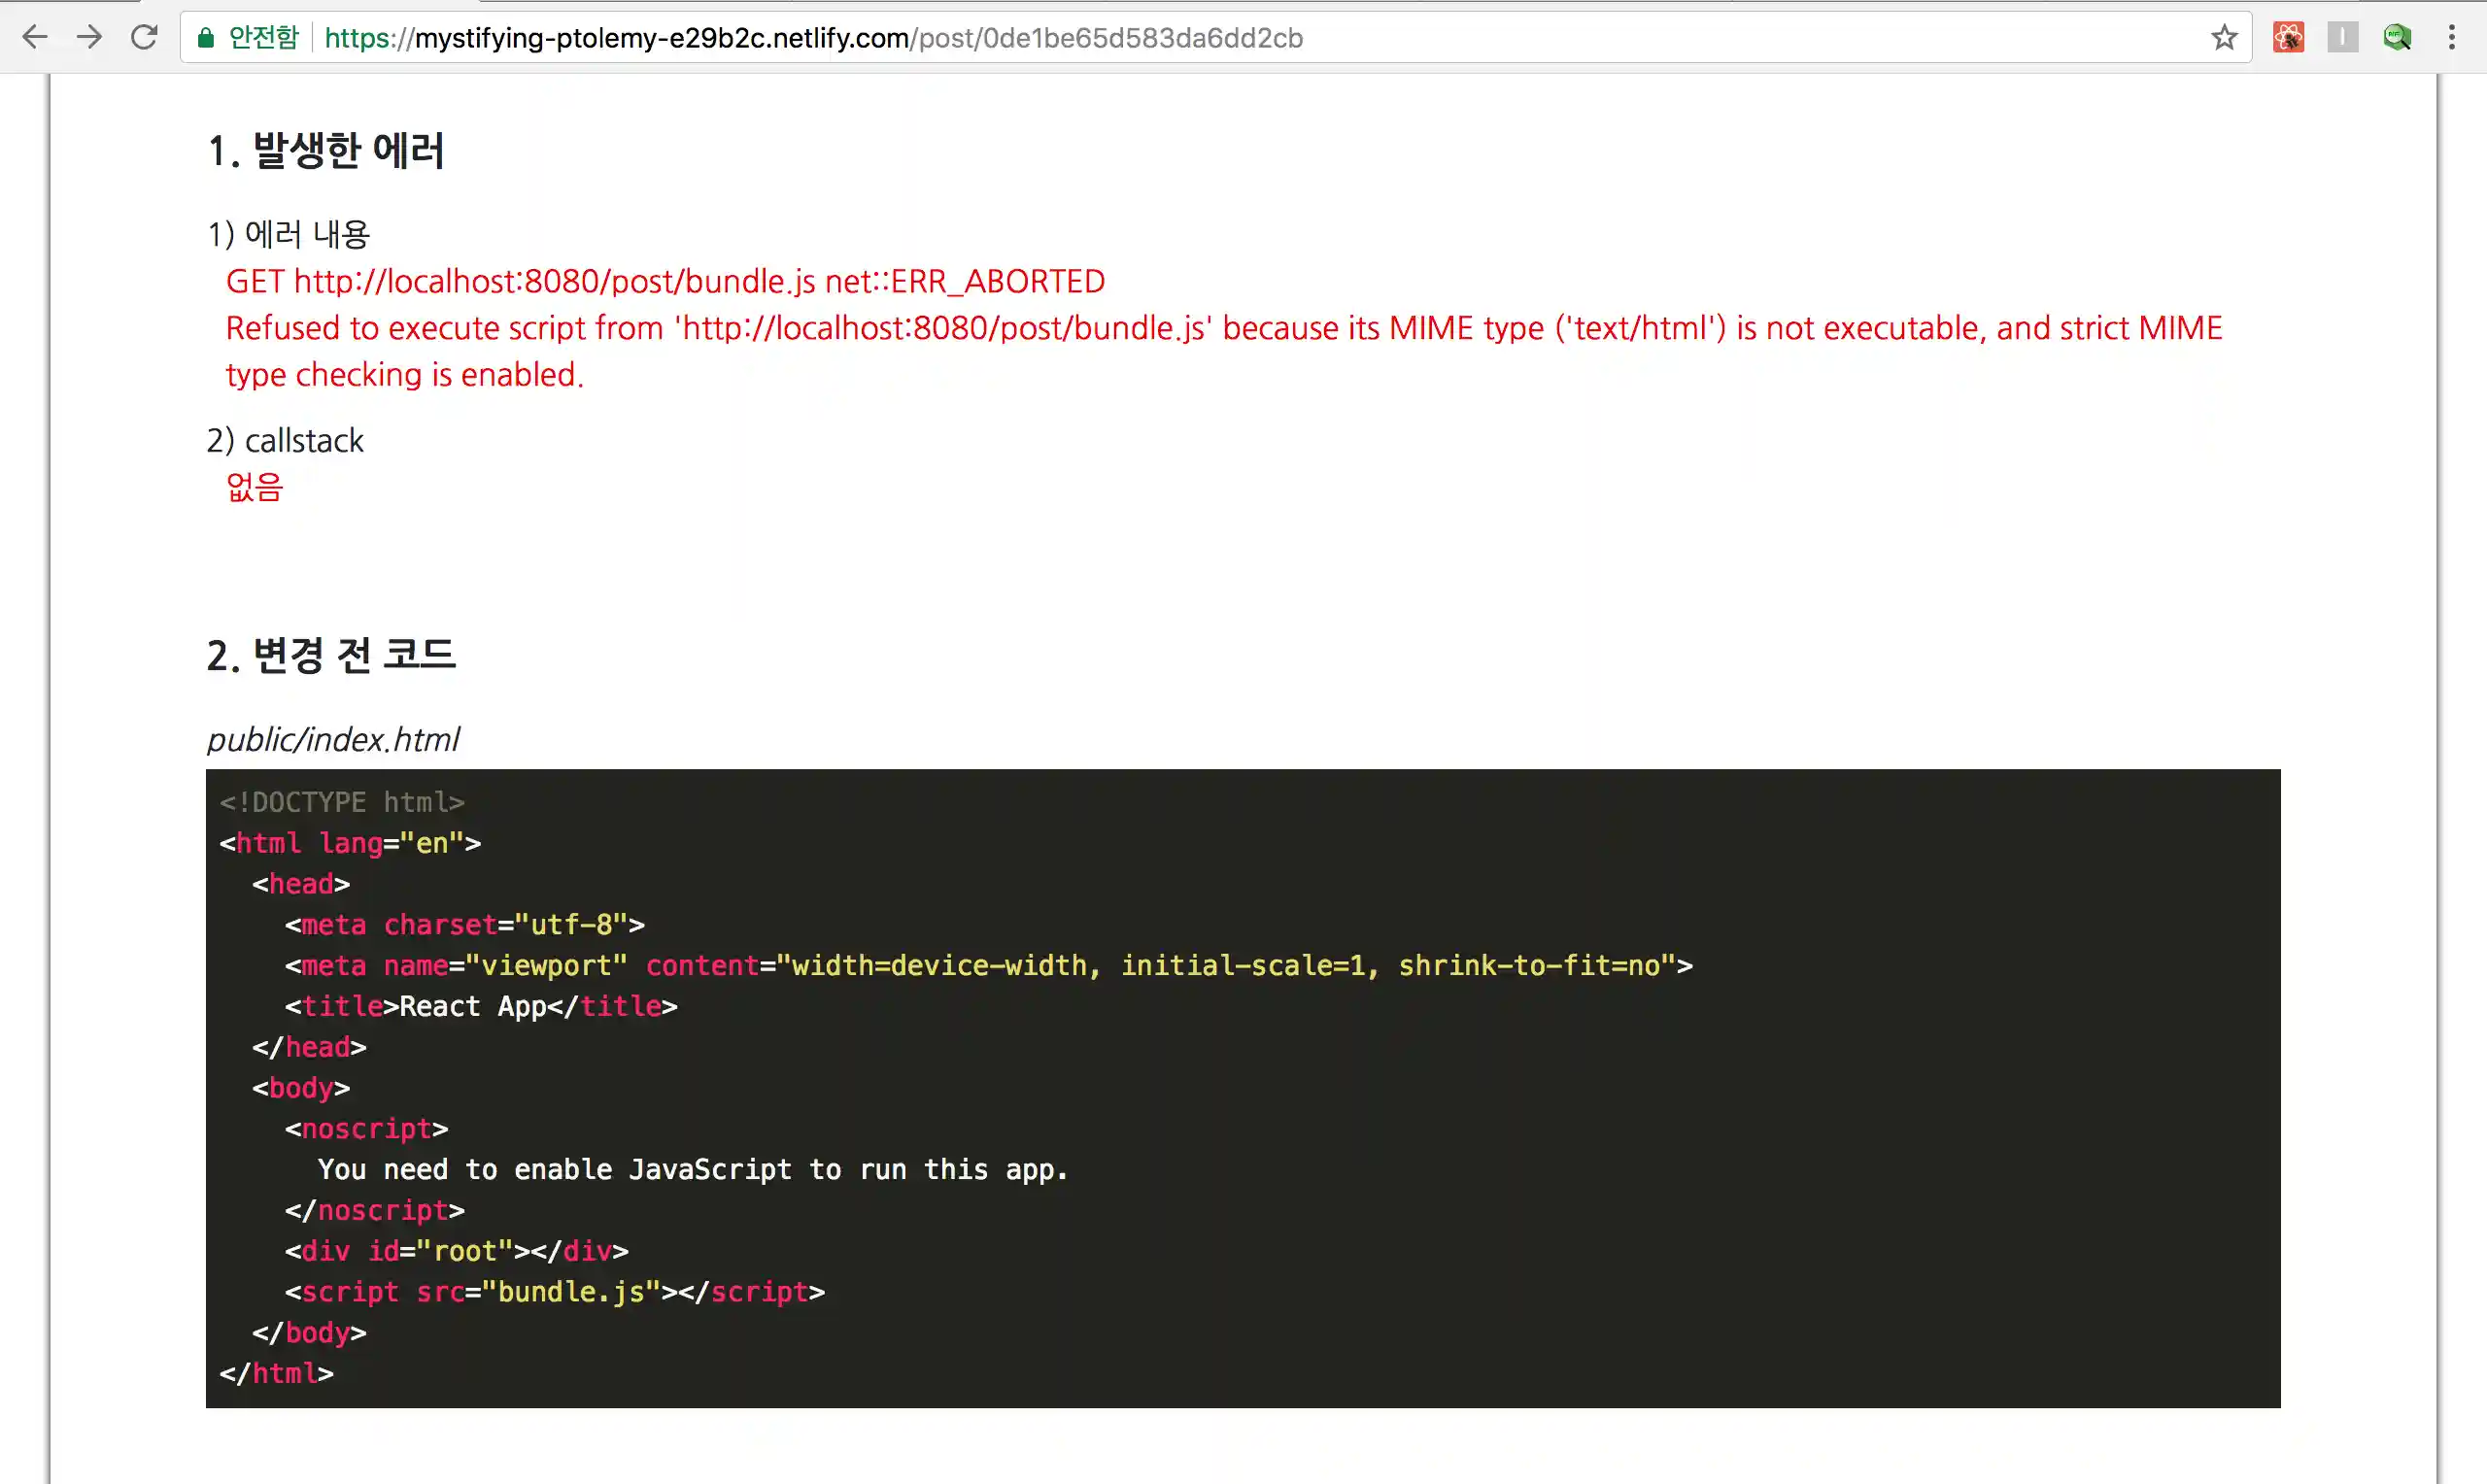
Task: Open the React Developer Tools extension
Action: pos(2288,38)
